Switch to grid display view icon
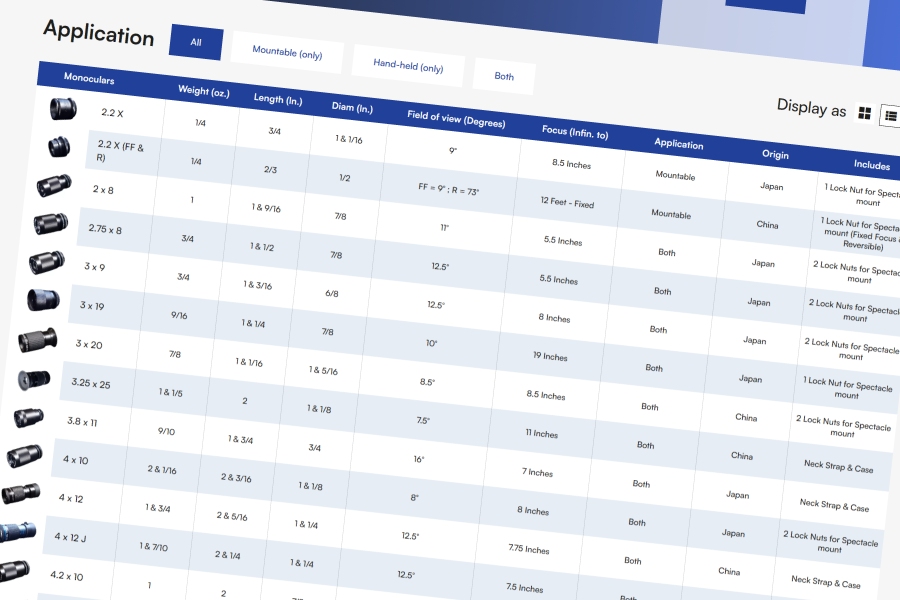 point(865,113)
